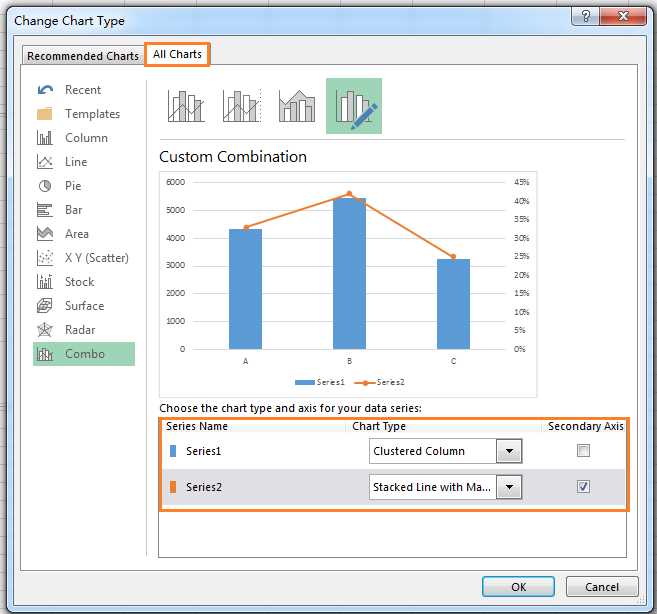Confirm with the OK button

(x=518, y=587)
